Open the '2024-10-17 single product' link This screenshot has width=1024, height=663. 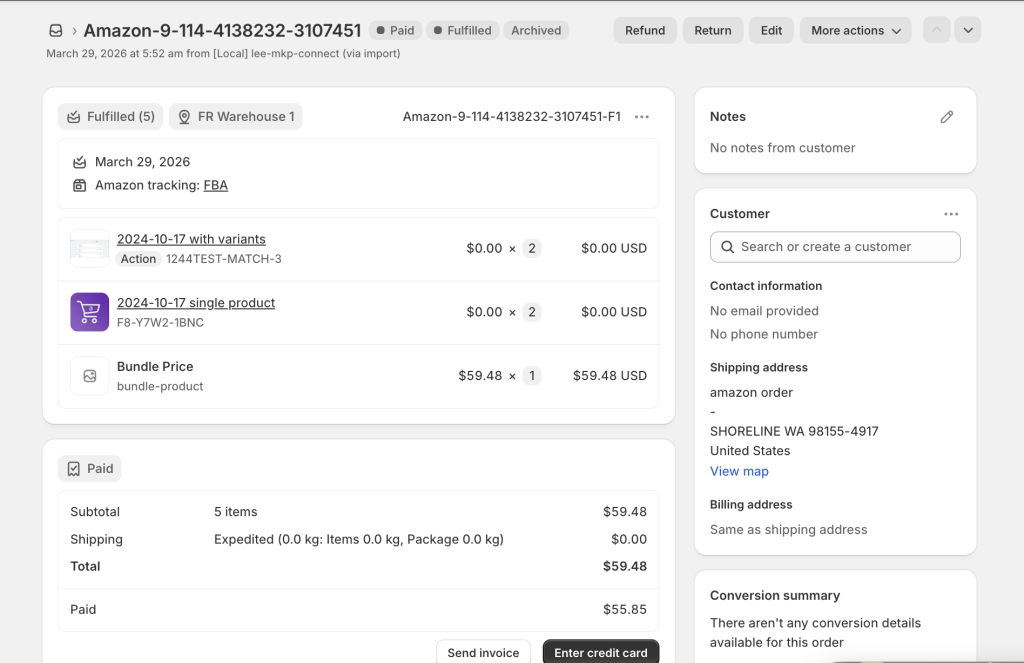point(196,303)
